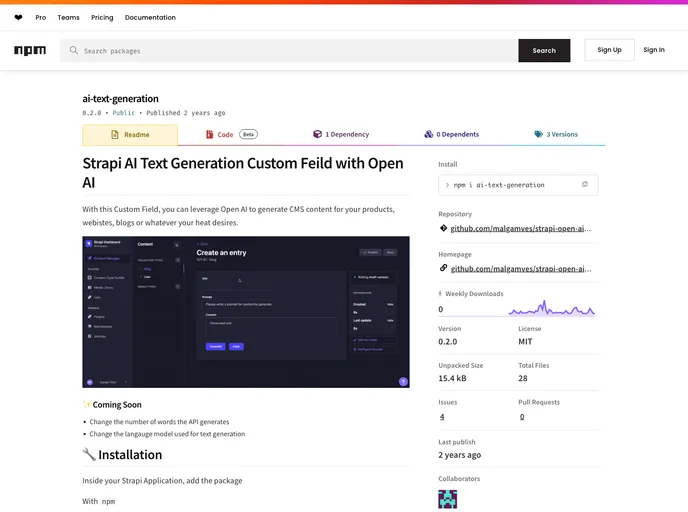Click the Strapi AI Text Generation heading
The image size is (688, 512).
[x=243, y=173]
